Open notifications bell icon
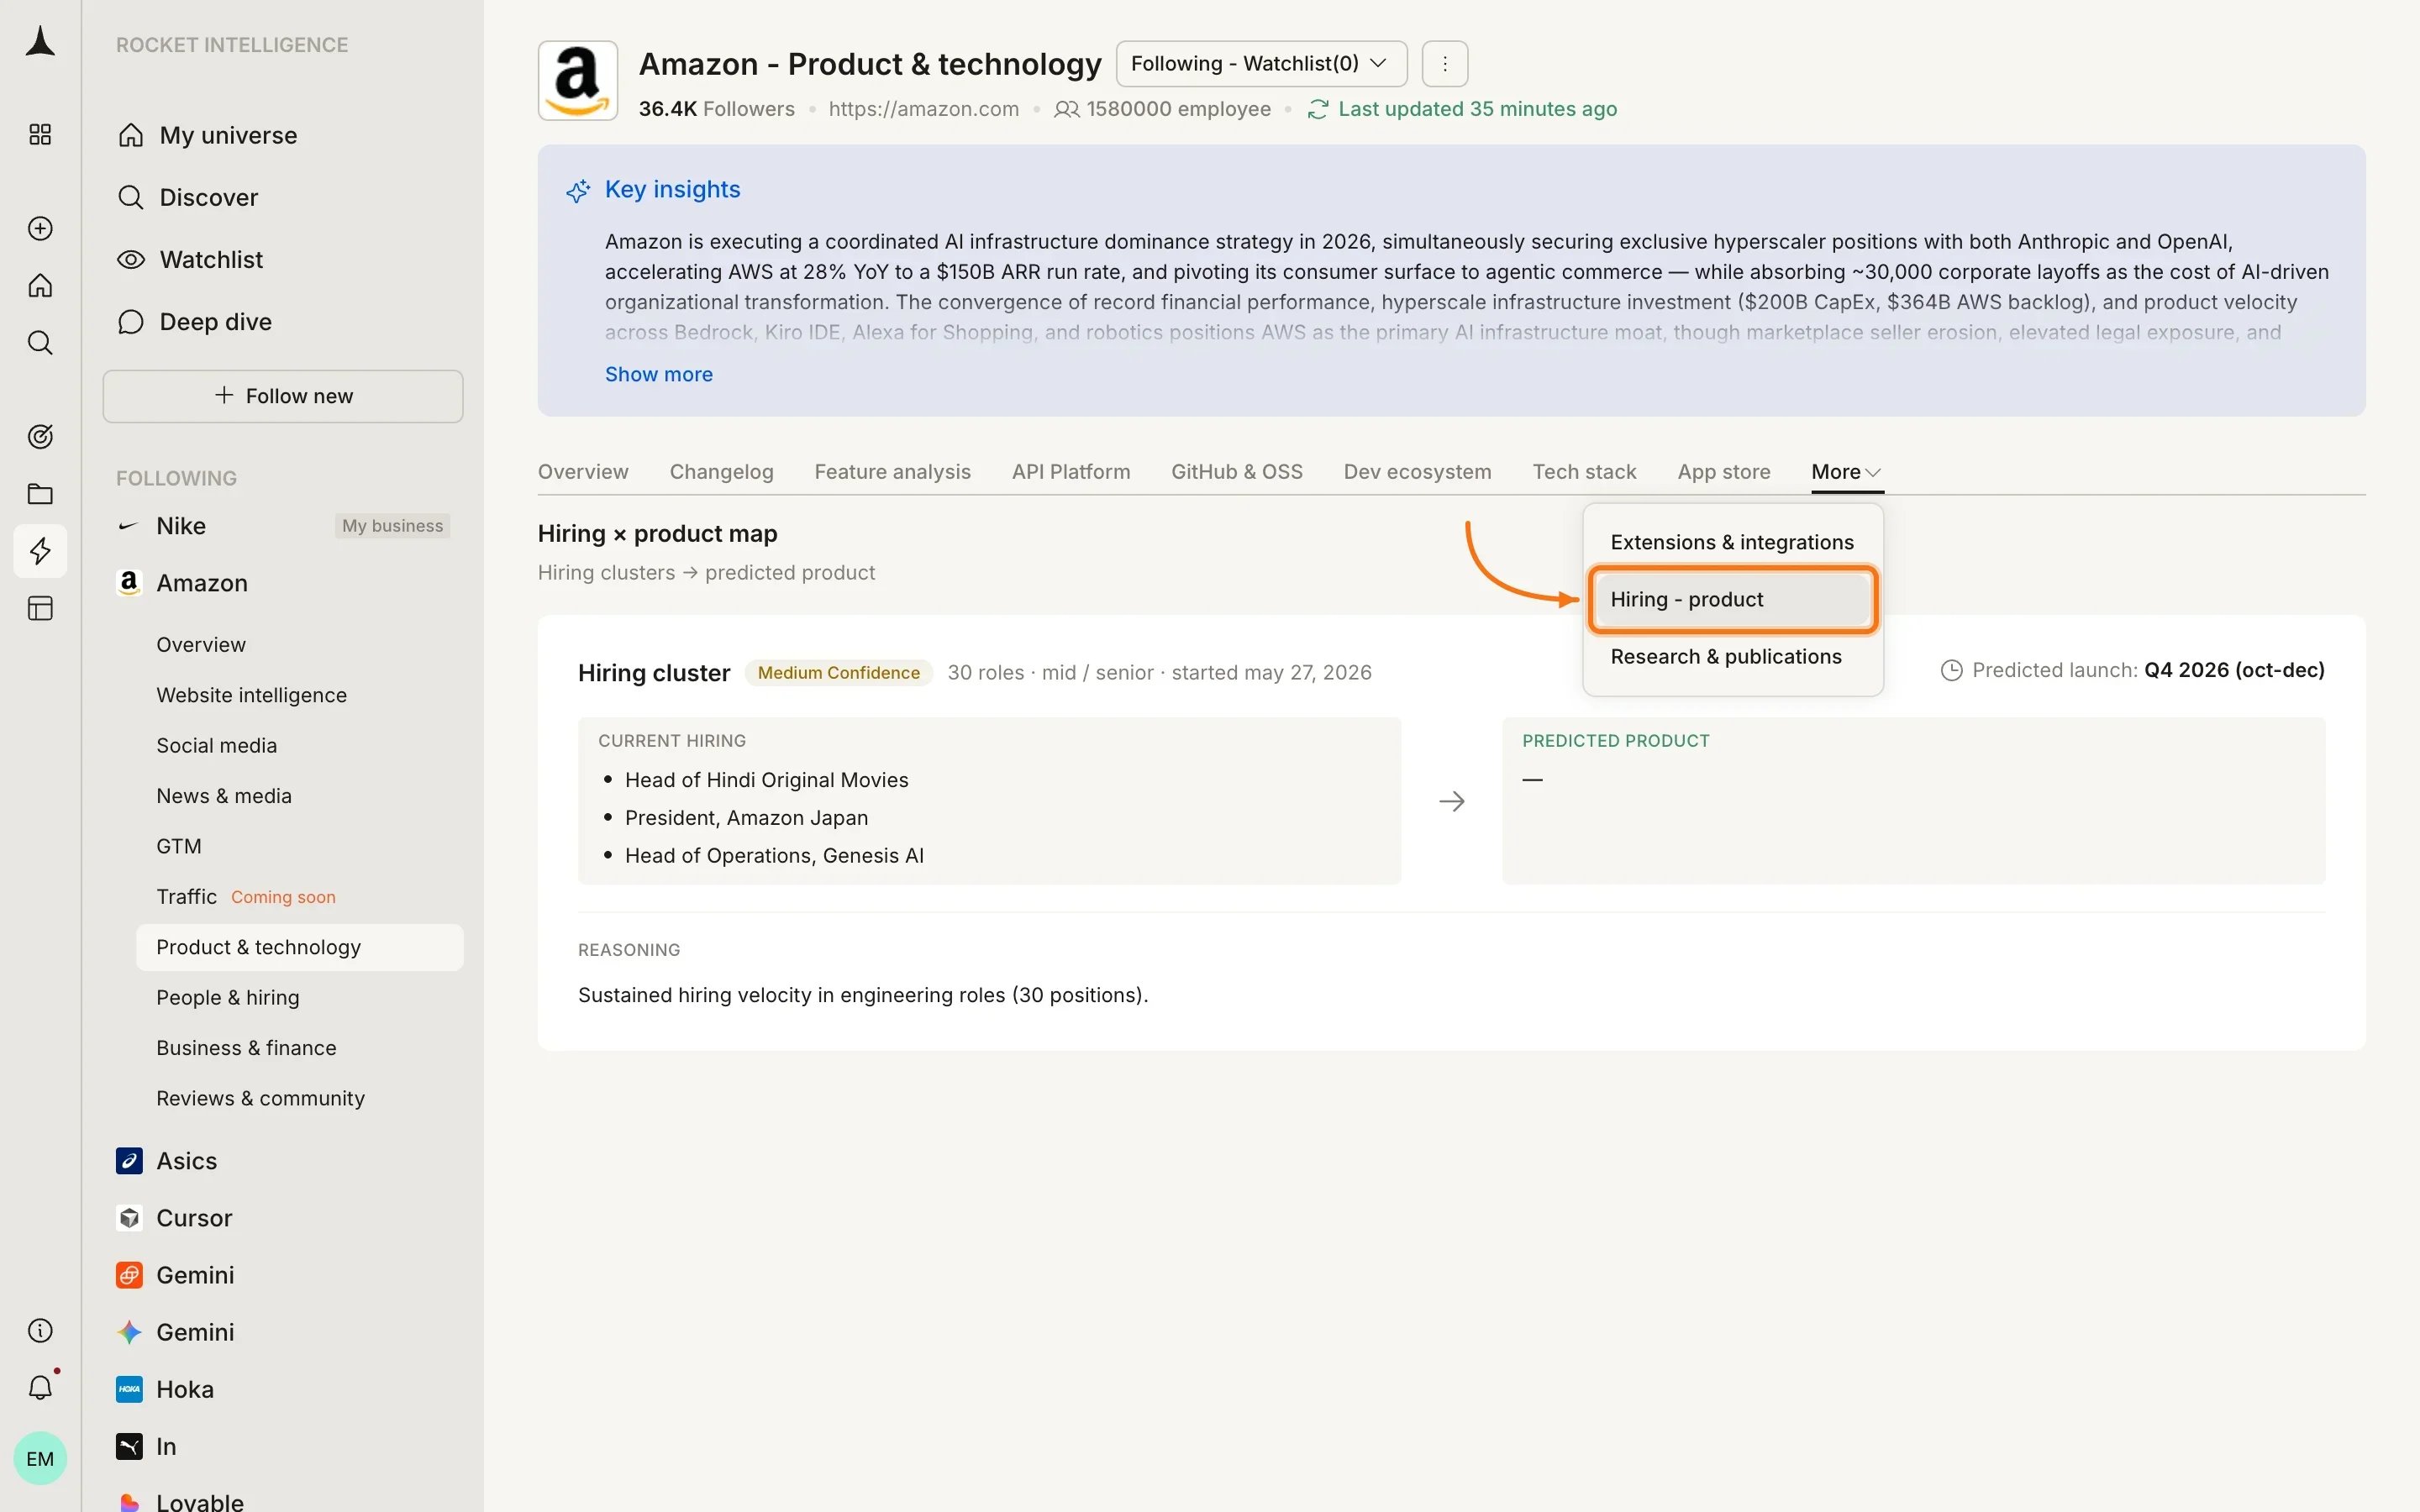 [40, 1388]
